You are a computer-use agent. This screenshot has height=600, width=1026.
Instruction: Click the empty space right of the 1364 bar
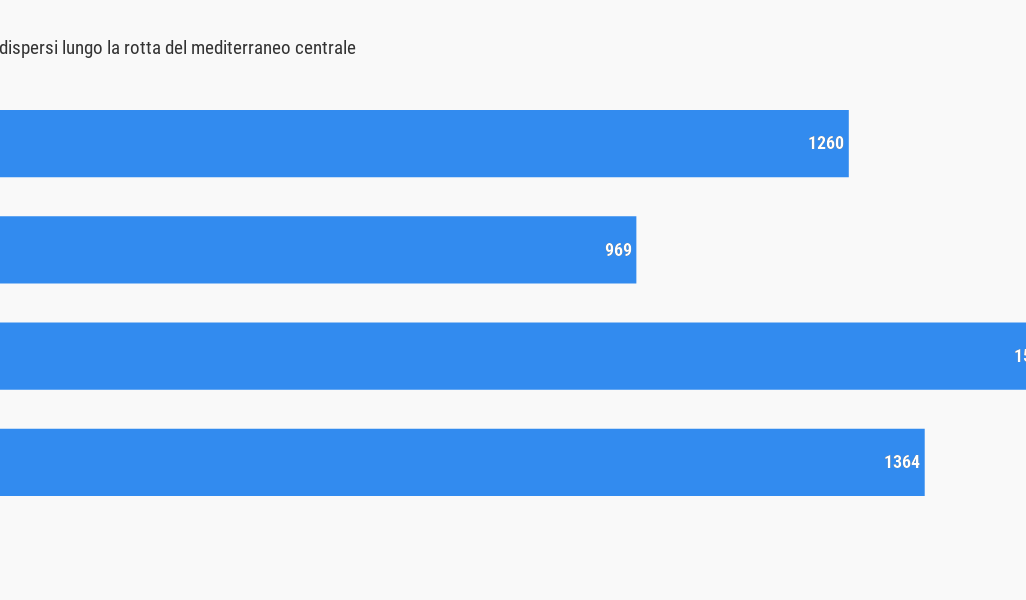(x=975, y=463)
